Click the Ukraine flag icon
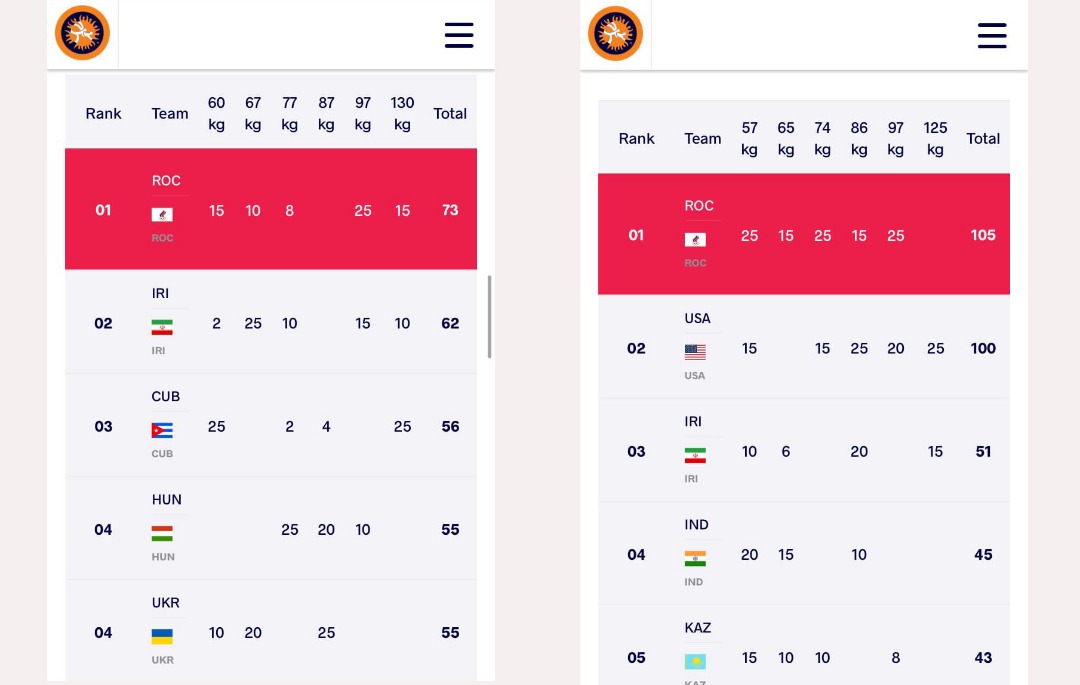 click(x=162, y=637)
